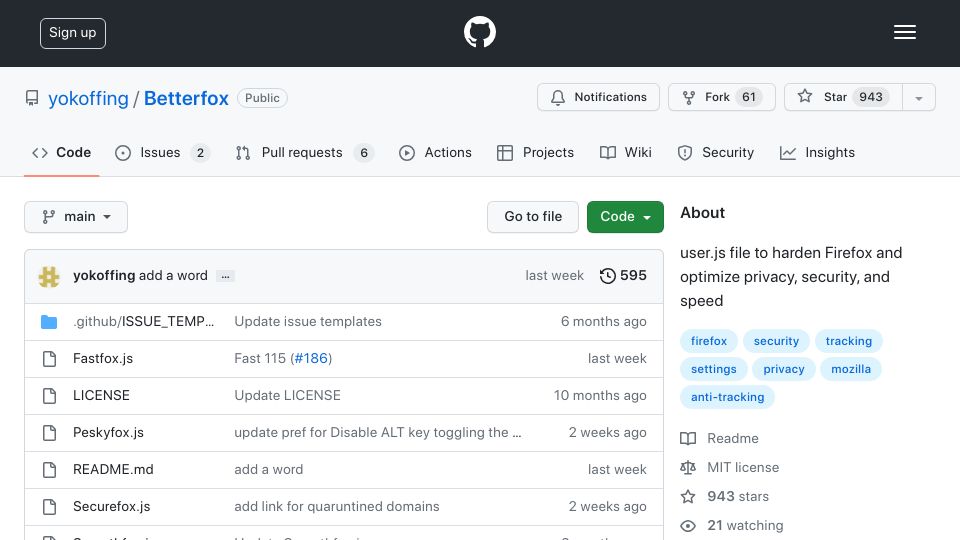Open the Issues tab
The height and width of the screenshot is (540, 960).
coord(162,152)
